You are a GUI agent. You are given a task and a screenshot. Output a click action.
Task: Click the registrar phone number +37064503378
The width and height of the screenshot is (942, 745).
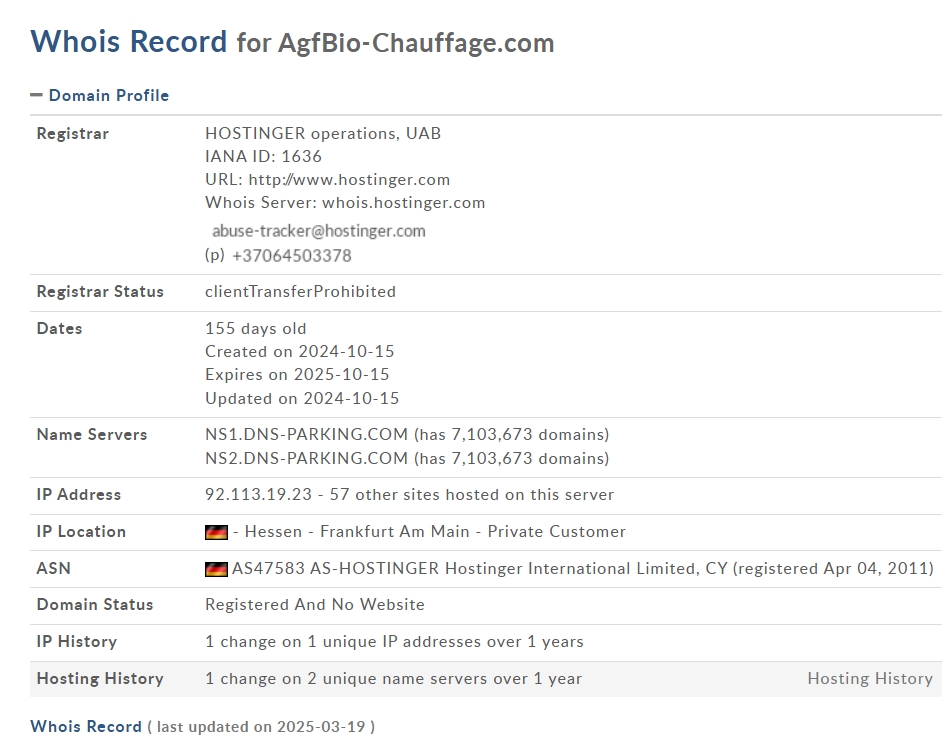pos(292,256)
